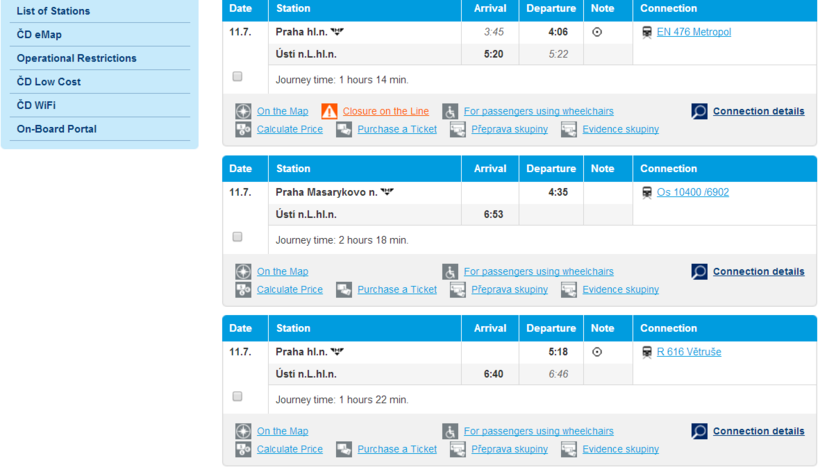Open Connection details for R 616 Vétruše
The image size is (820, 474).
click(x=758, y=431)
